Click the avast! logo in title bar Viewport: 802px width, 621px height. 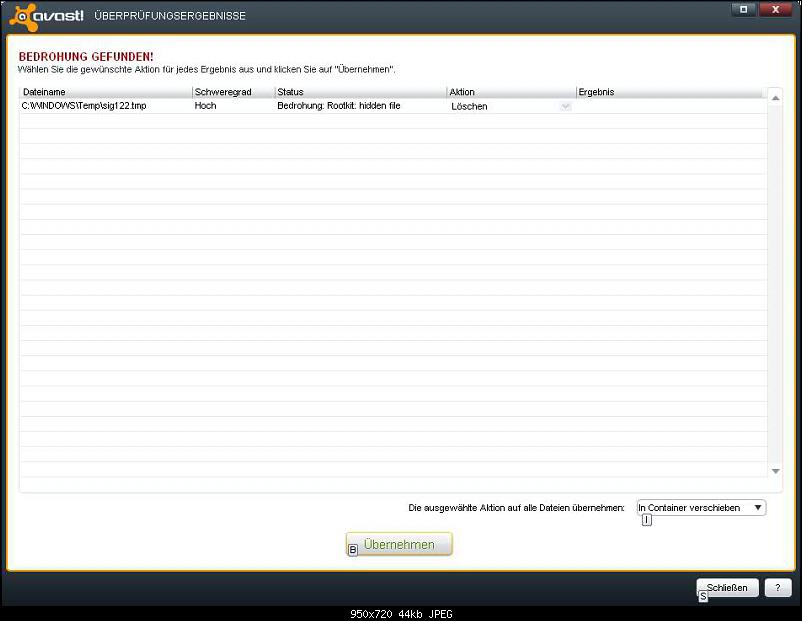pos(47,15)
